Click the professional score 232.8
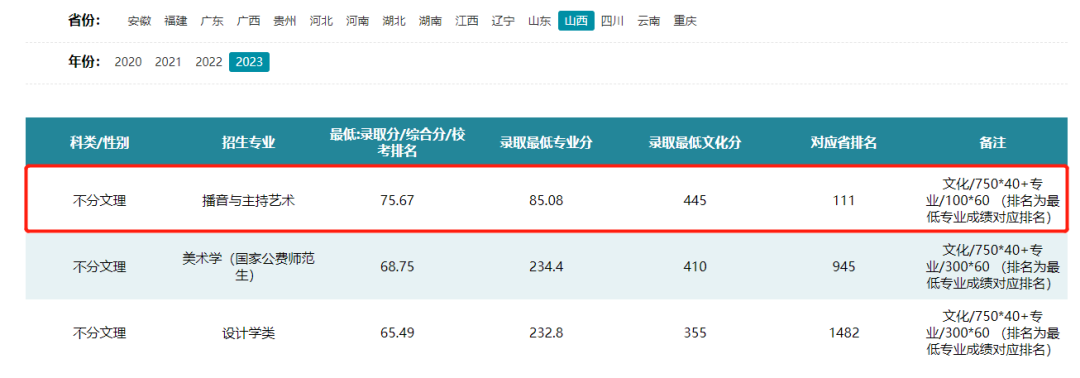This screenshot has width=1080, height=378. (x=546, y=333)
